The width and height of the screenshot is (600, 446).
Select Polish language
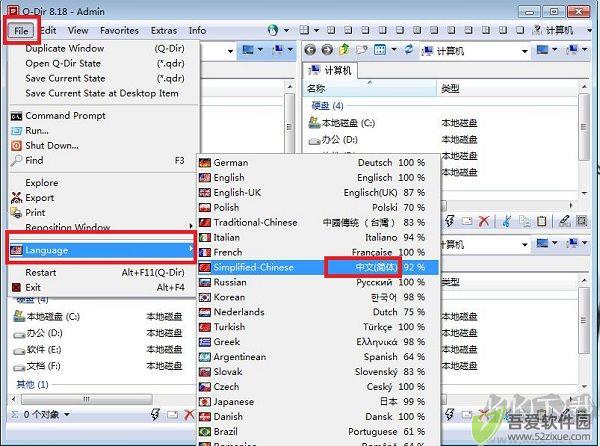[x=318, y=207]
